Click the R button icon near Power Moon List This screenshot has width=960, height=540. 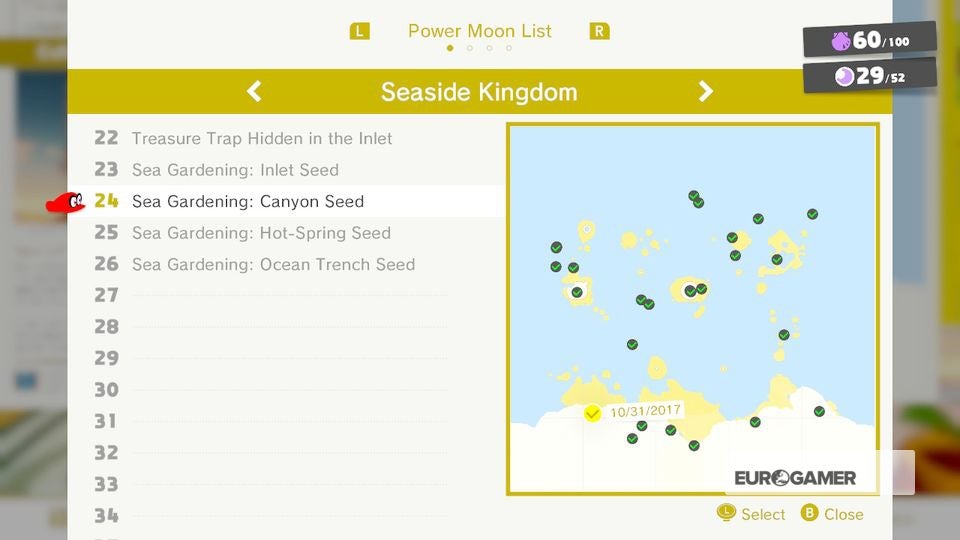[x=599, y=31]
